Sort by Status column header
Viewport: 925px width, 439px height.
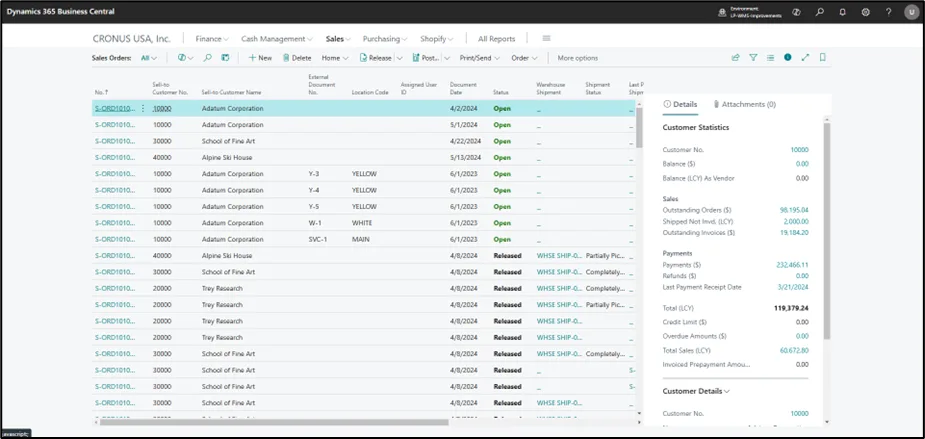(x=500, y=93)
